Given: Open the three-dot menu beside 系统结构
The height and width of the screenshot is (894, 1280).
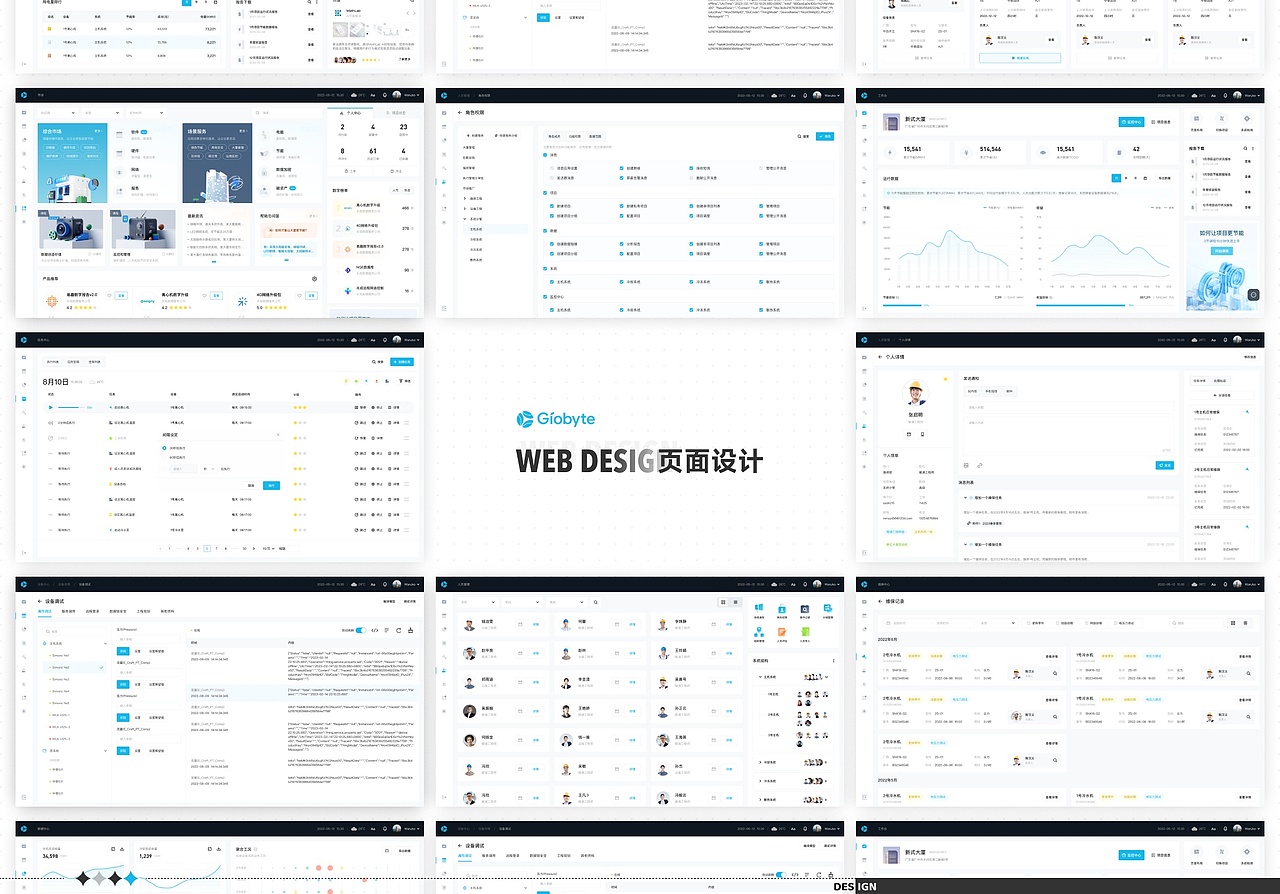Looking at the screenshot, I should tap(834, 660).
